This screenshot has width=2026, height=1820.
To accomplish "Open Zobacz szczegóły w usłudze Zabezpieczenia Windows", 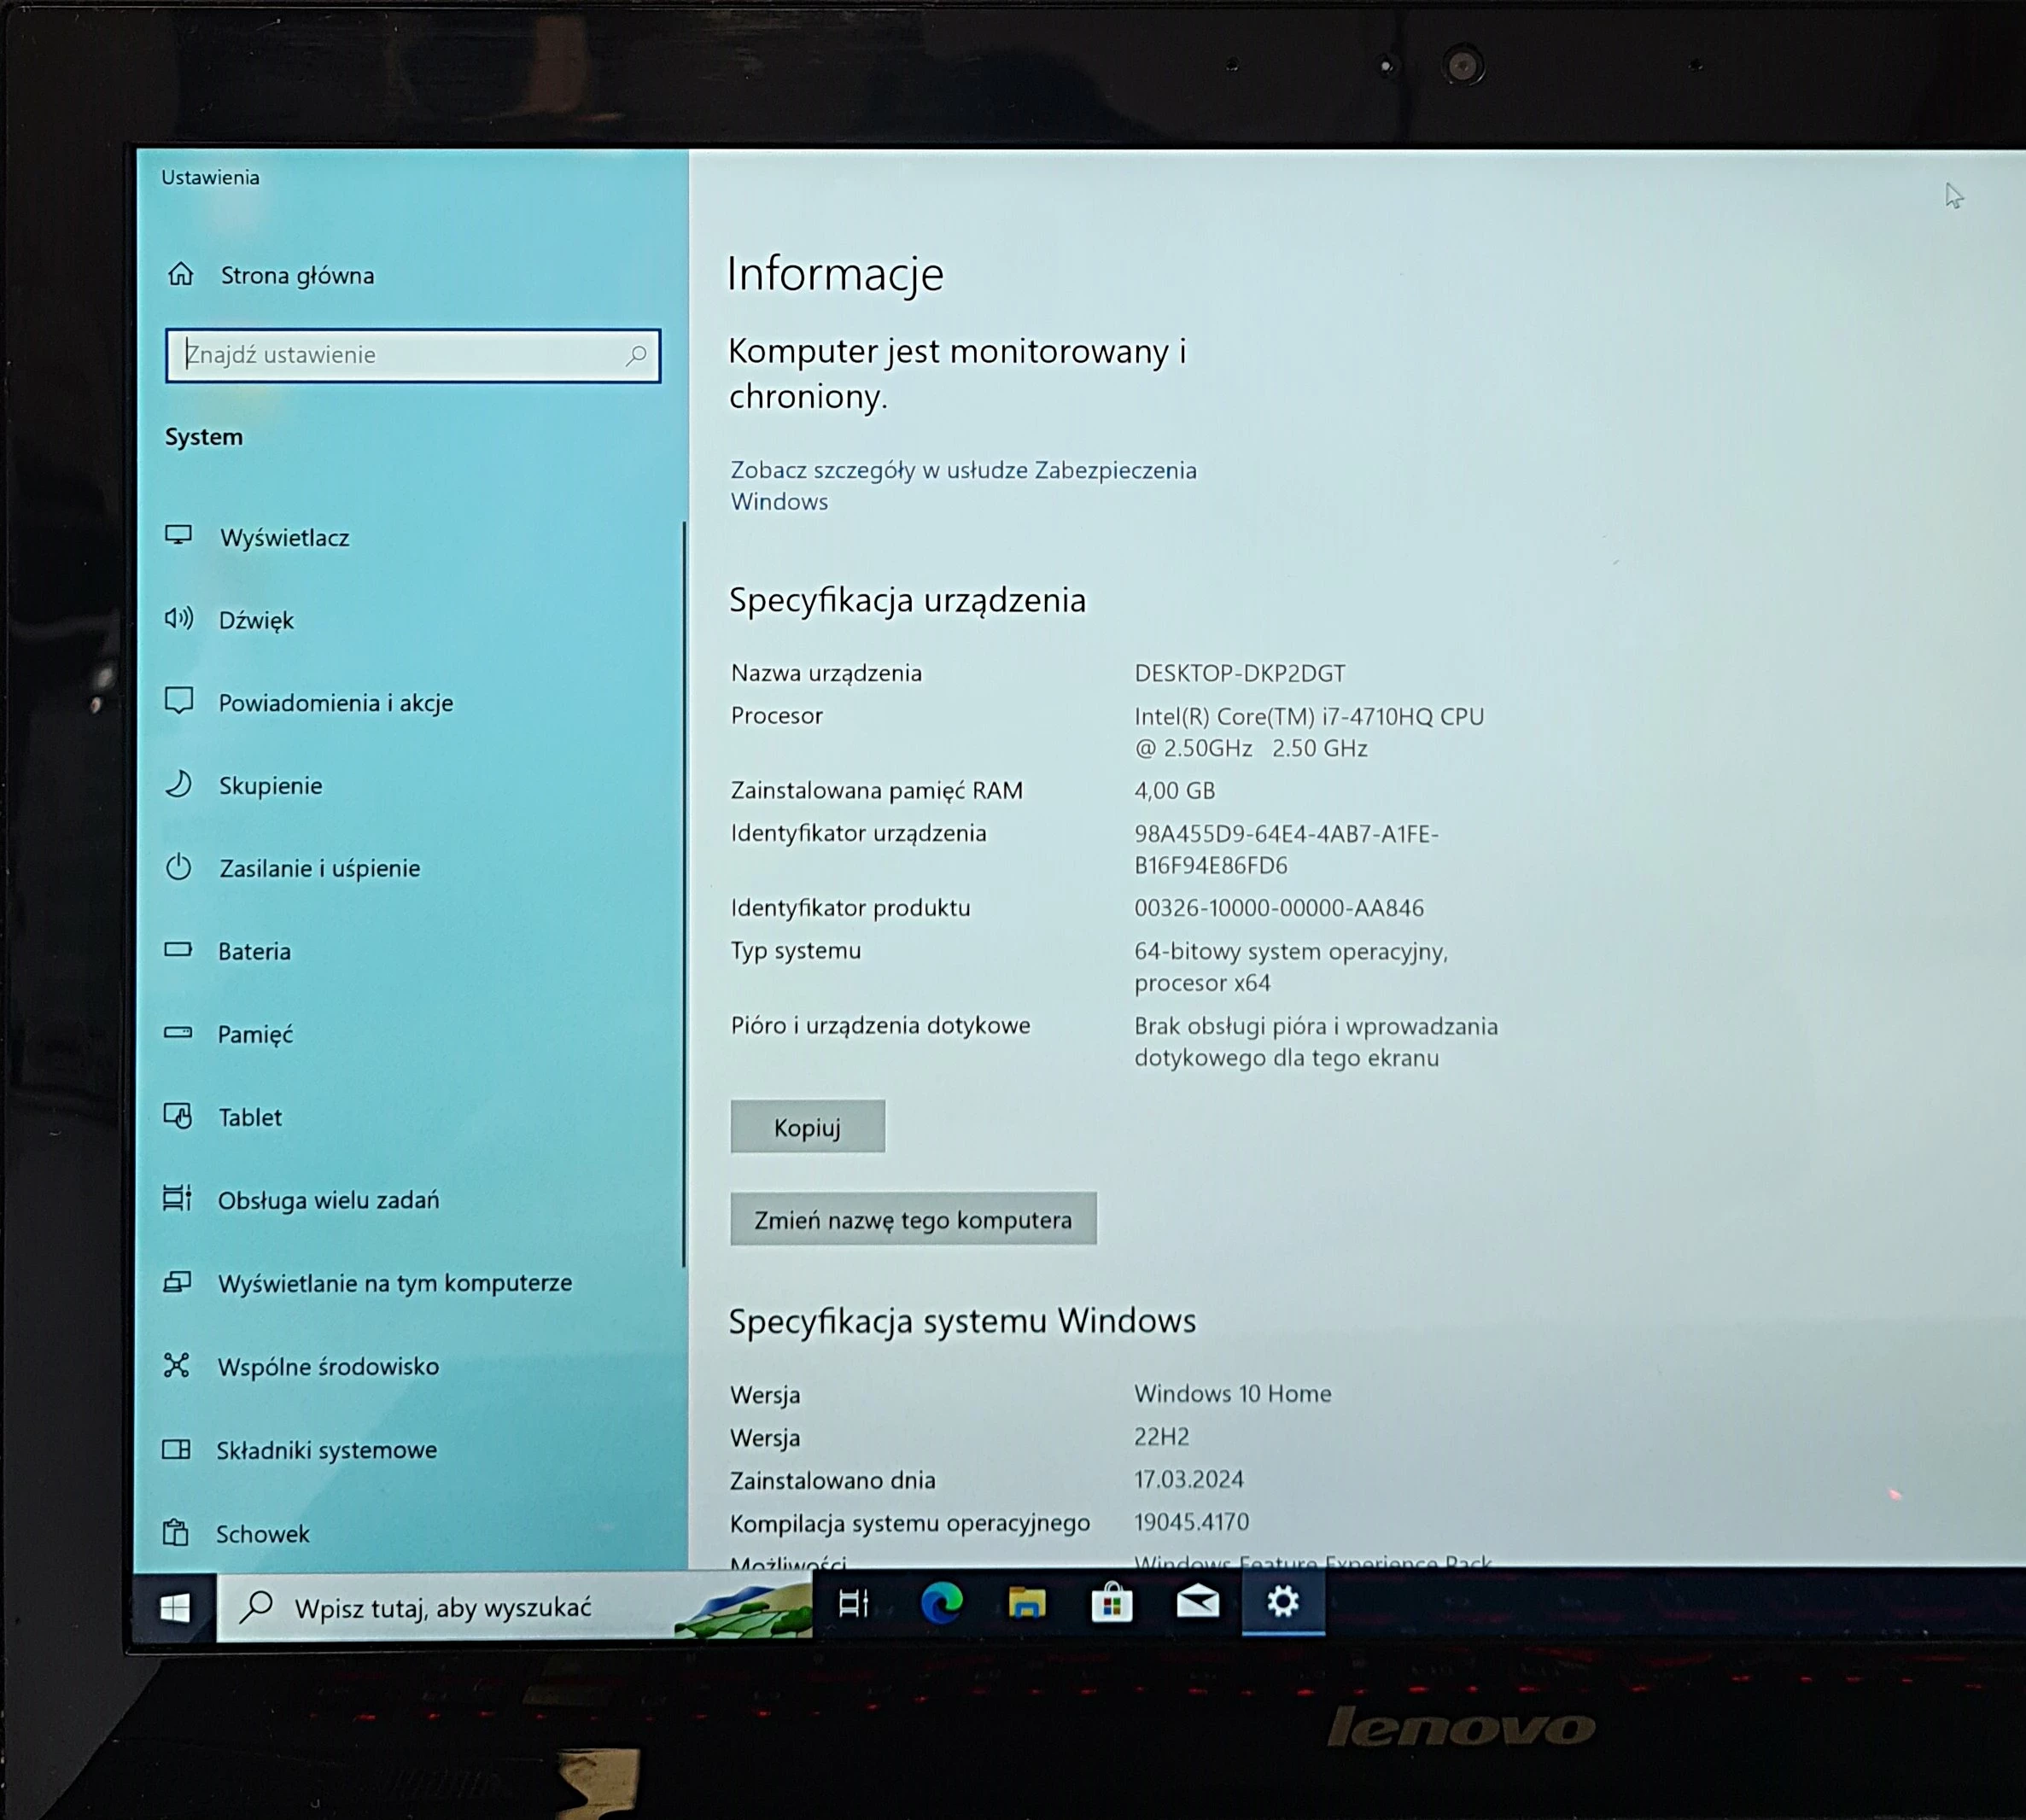I will (x=963, y=485).
